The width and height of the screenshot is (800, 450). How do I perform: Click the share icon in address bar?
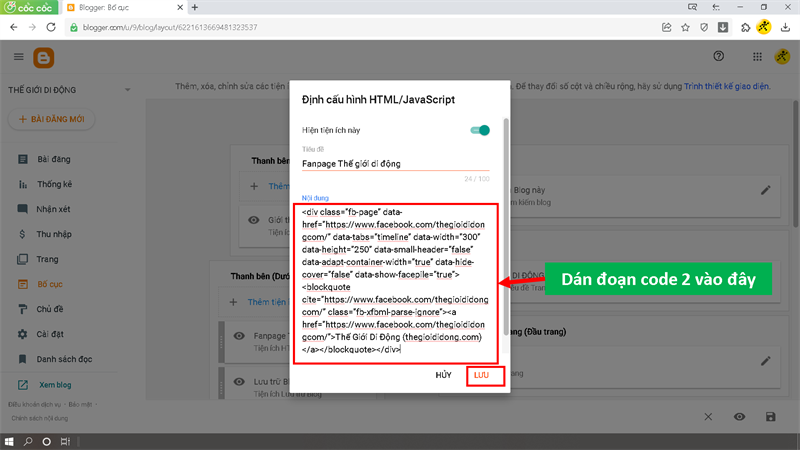coord(666,28)
